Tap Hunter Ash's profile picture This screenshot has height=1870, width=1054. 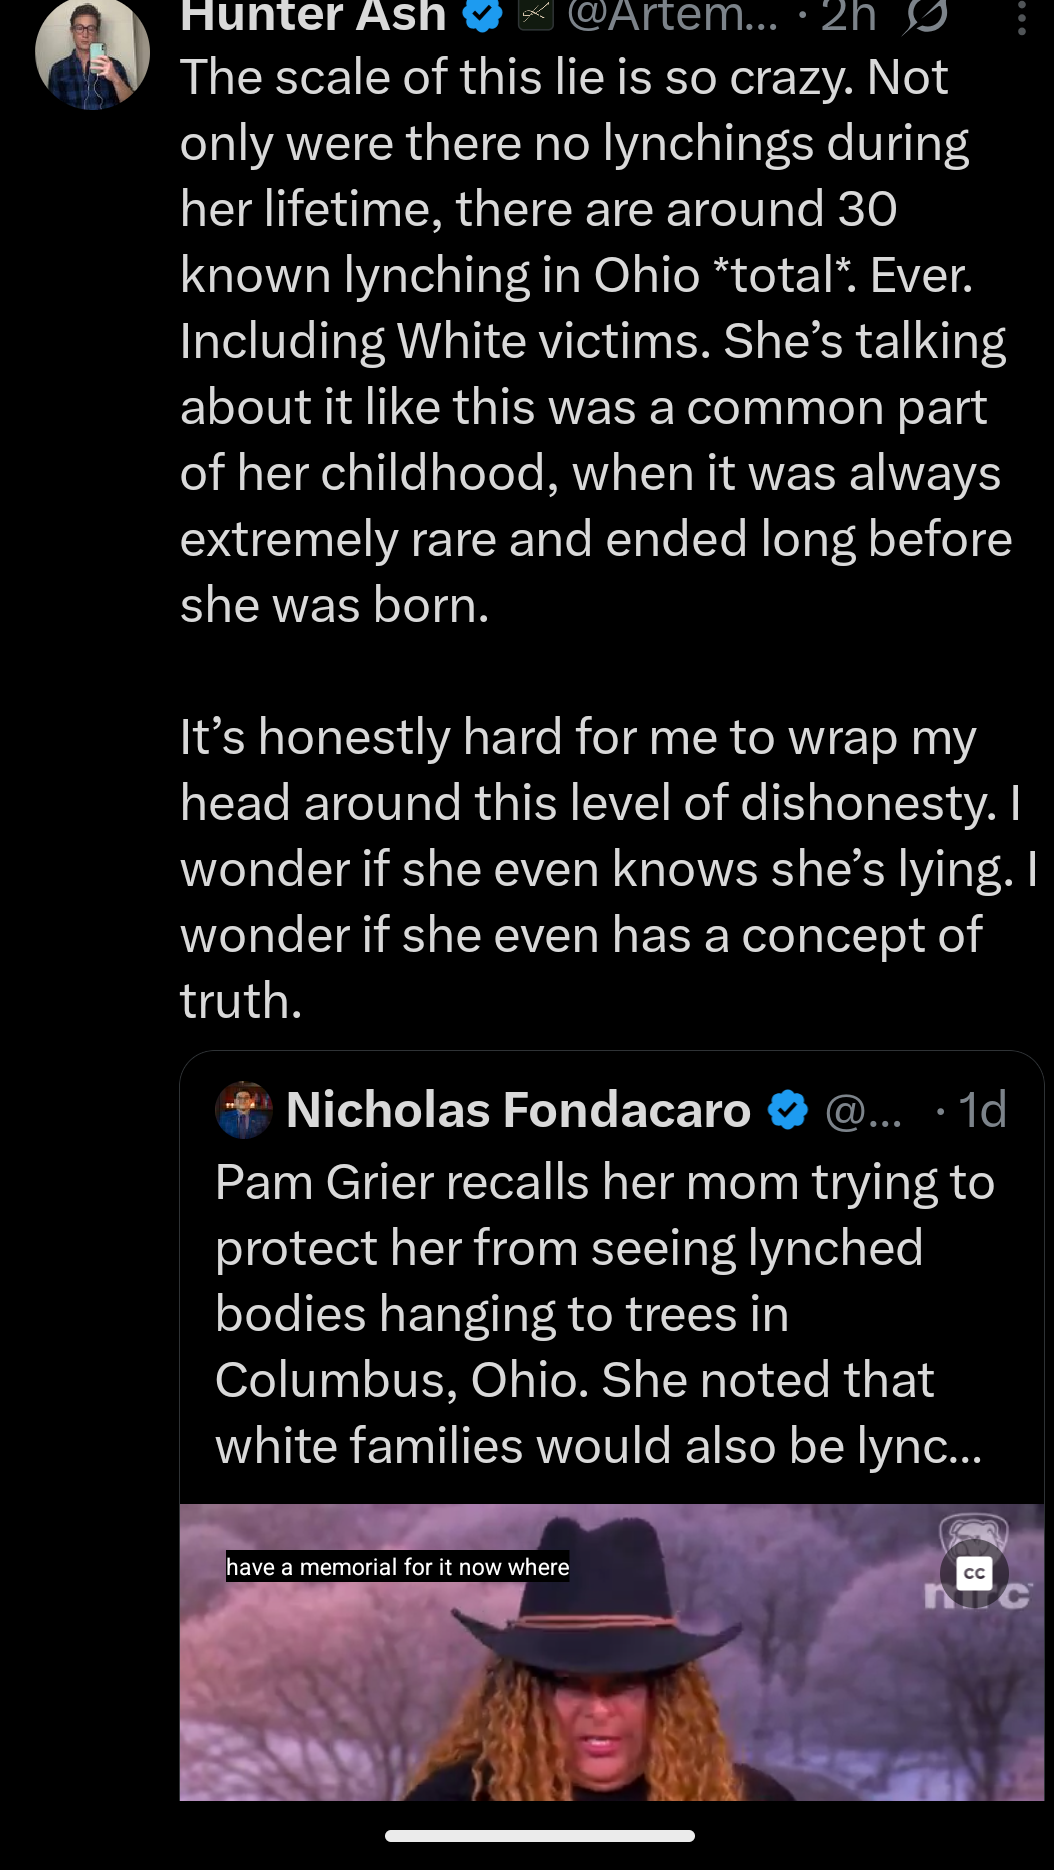coord(92,53)
